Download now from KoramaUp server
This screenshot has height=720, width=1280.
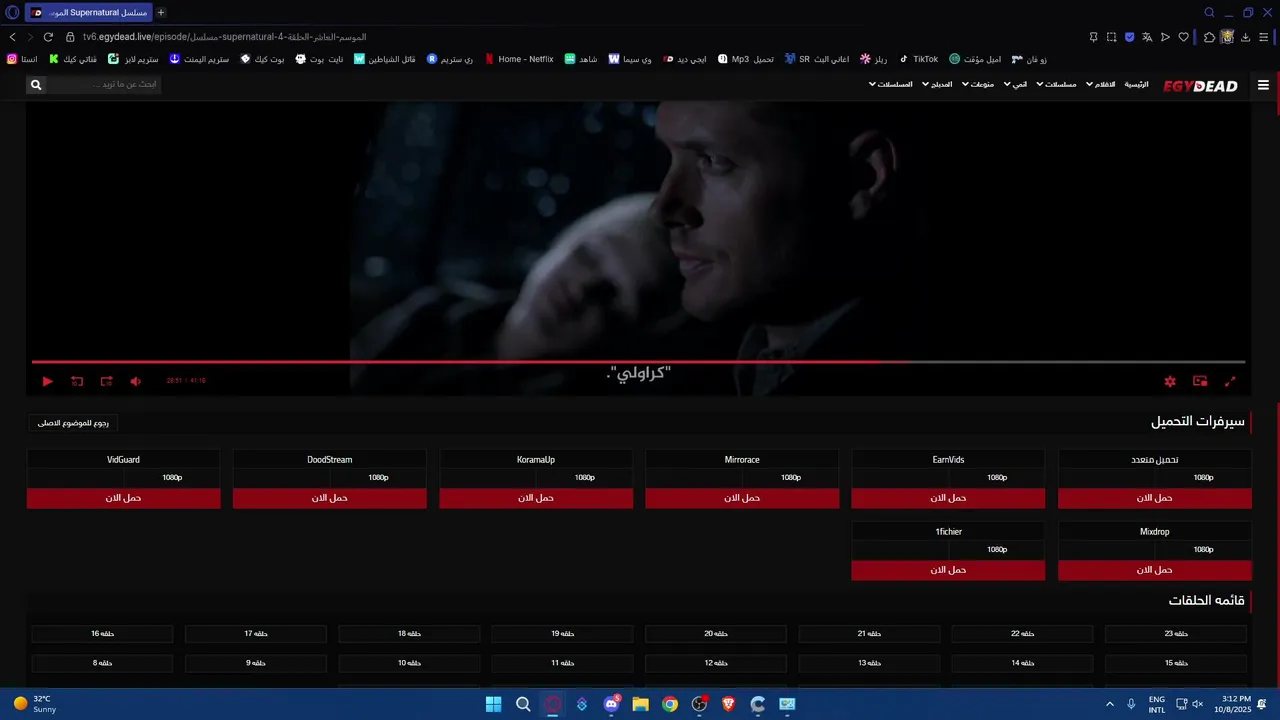[x=536, y=498]
